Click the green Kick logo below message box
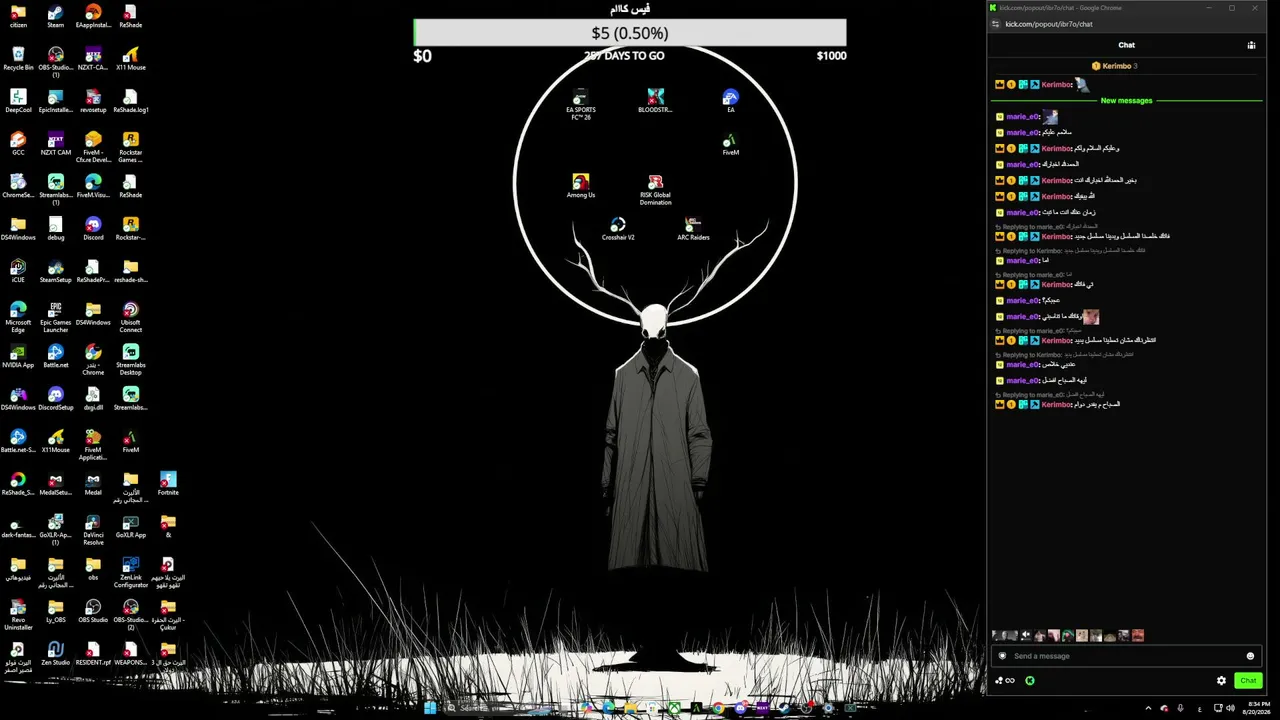Screen dimensions: 1280x720 tap(1030, 681)
